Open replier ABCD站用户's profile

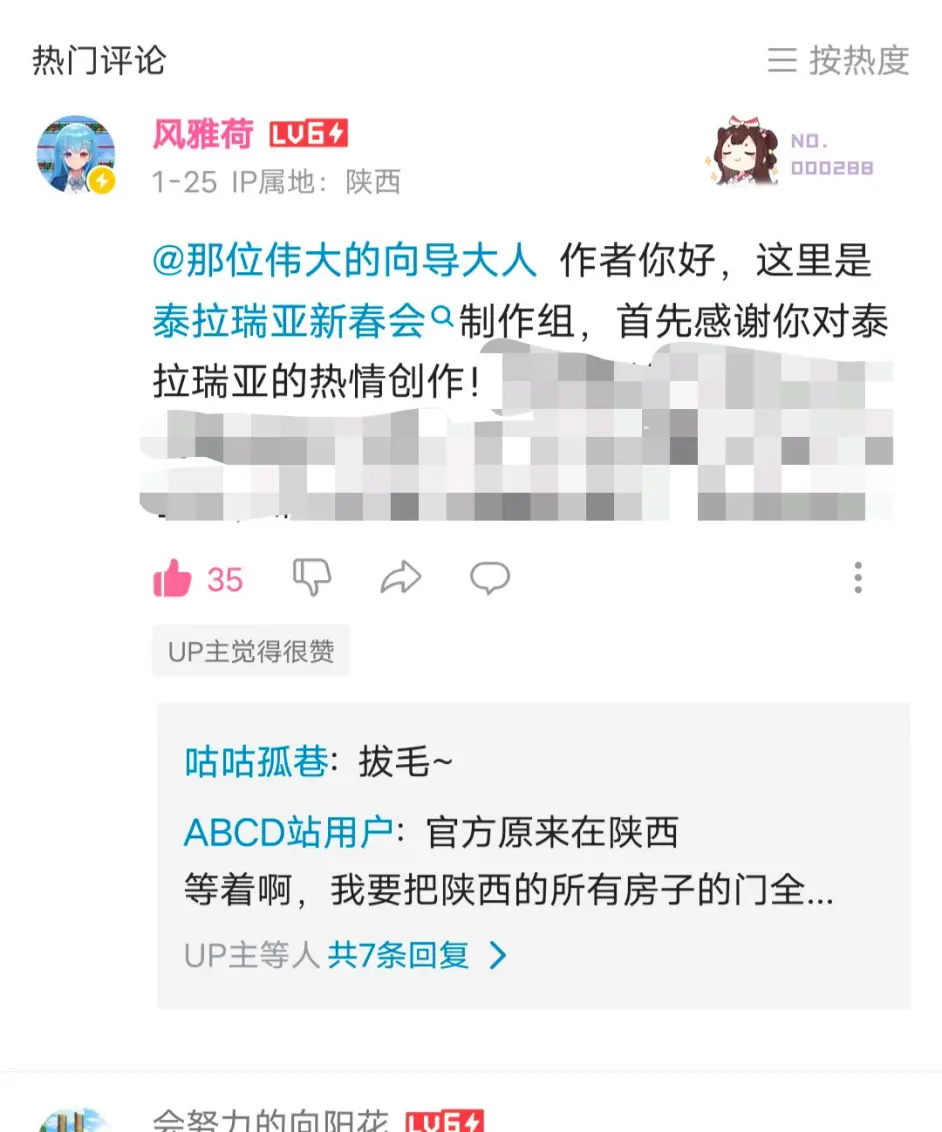coord(289,832)
